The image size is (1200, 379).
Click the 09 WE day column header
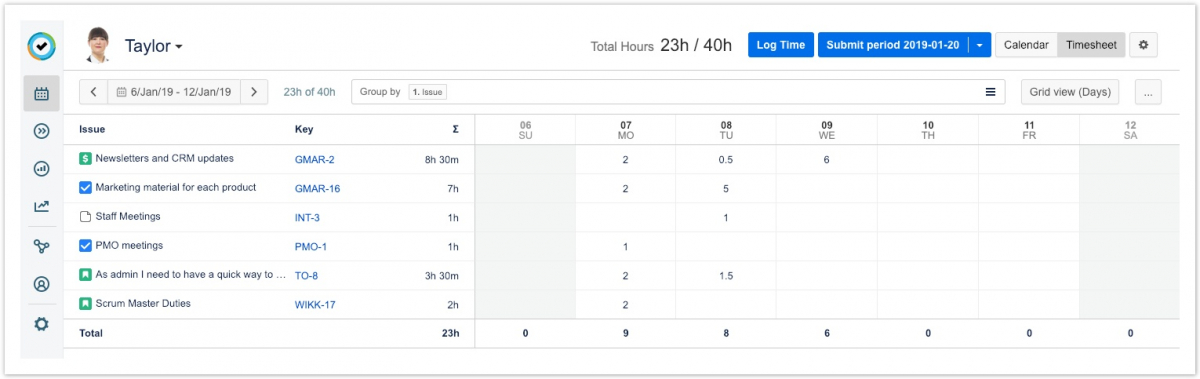click(827, 130)
